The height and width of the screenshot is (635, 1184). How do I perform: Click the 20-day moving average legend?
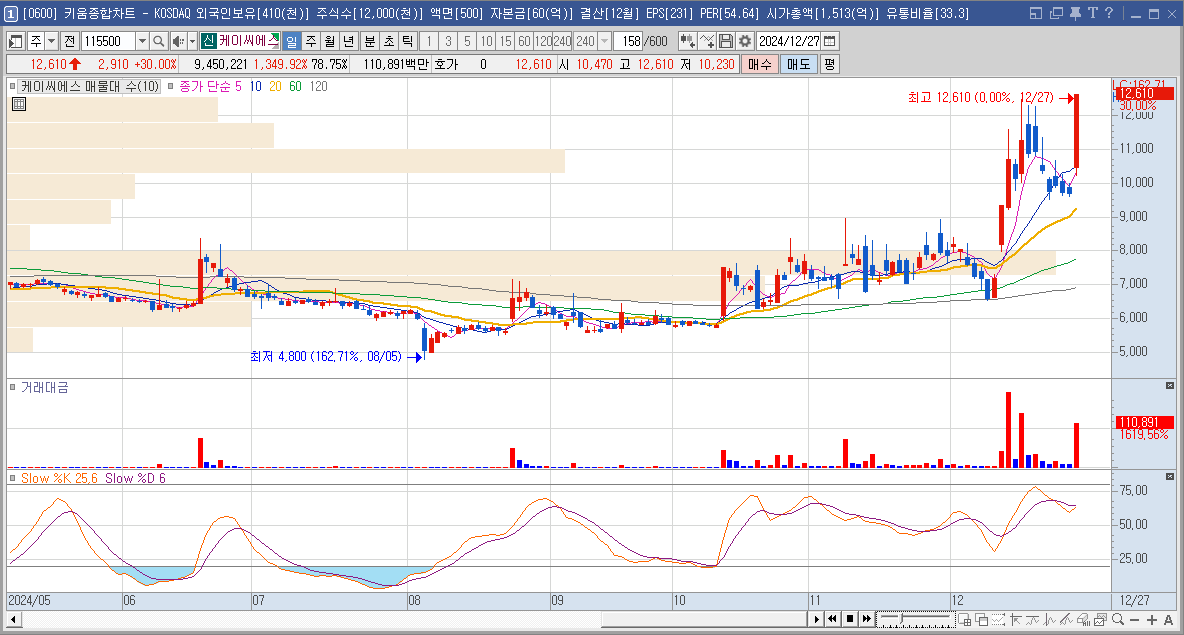pos(275,87)
